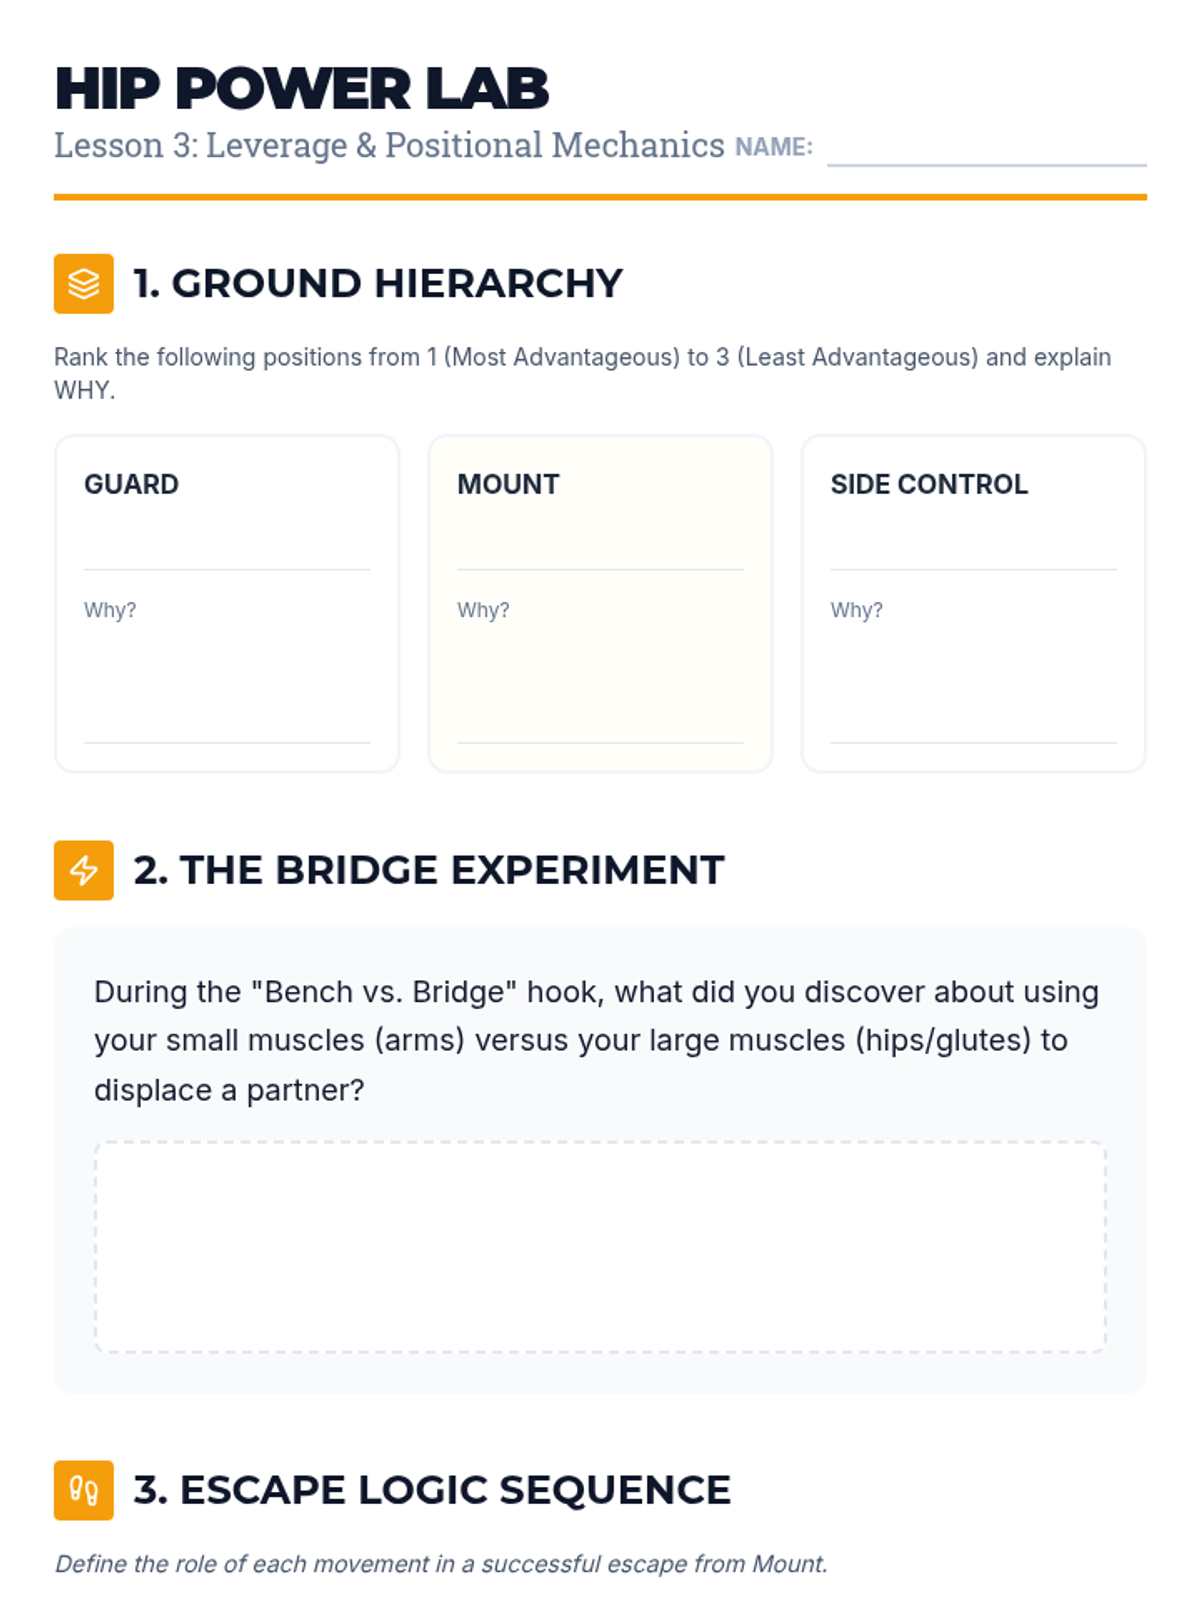This screenshot has height=1600, width=1200.
Task: Click the NAME input line
Action: [x=986, y=150]
